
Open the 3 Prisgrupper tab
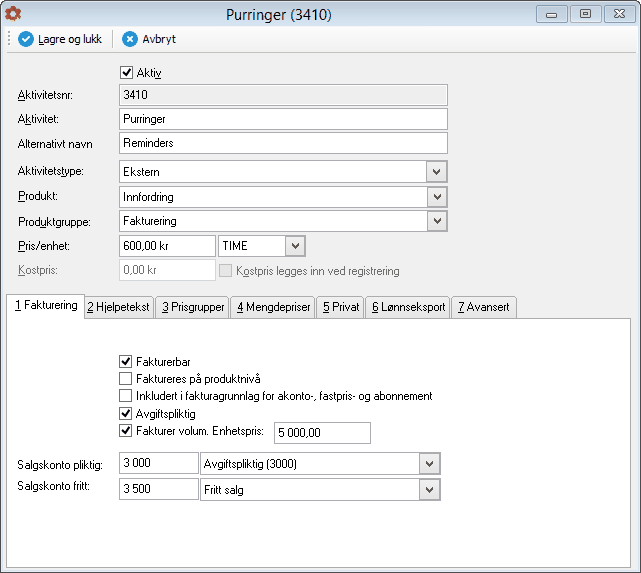pos(193,307)
